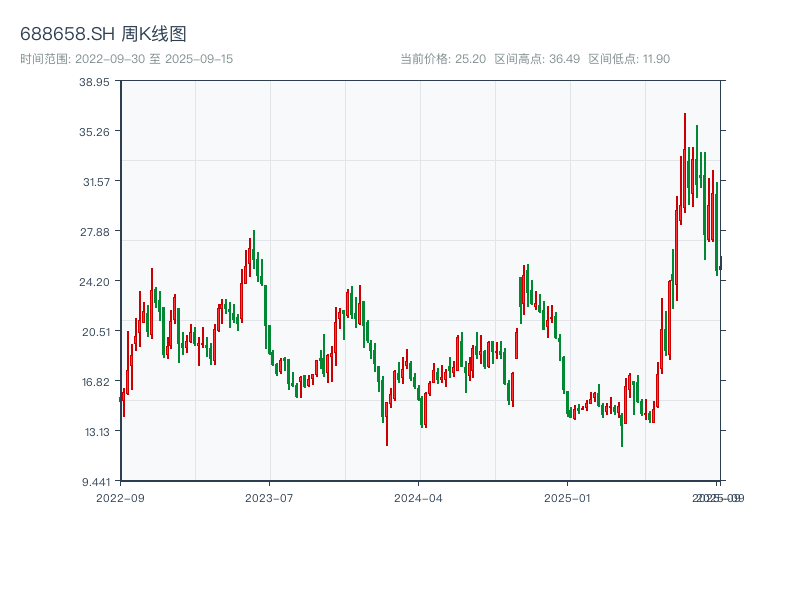Viewport: 800px width, 600px height.
Task: Select the date range text 2022-09-30 至 2025-09-15
Action: (154, 59)
